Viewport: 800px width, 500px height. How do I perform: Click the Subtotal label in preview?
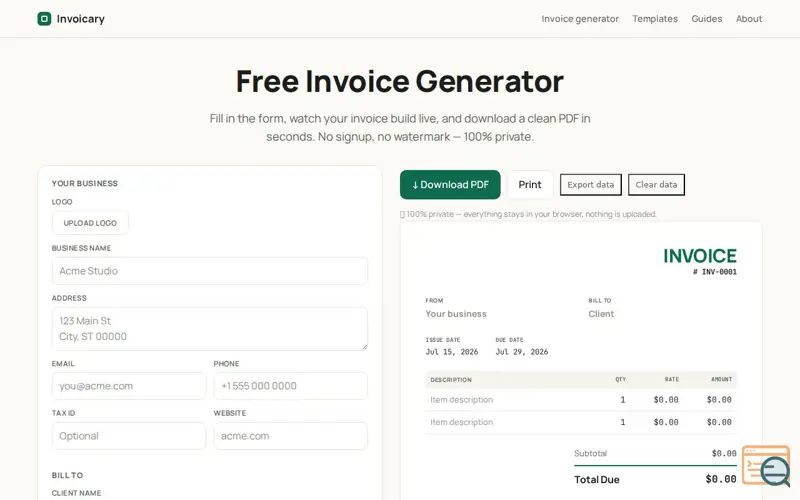[x=590, y=453]
